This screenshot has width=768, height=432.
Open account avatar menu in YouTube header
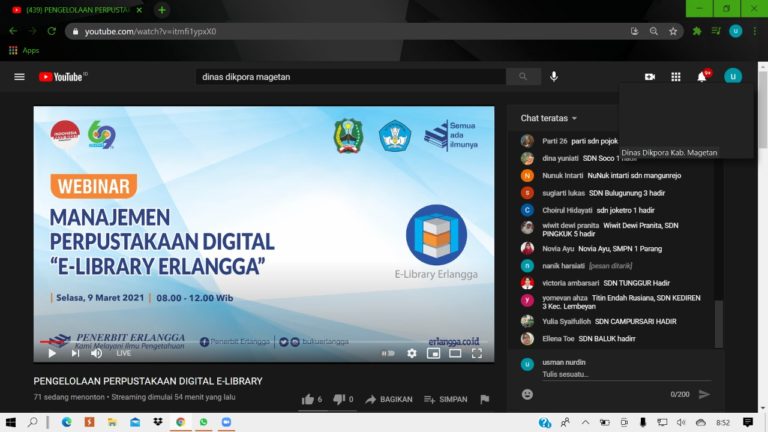(733, 76)
